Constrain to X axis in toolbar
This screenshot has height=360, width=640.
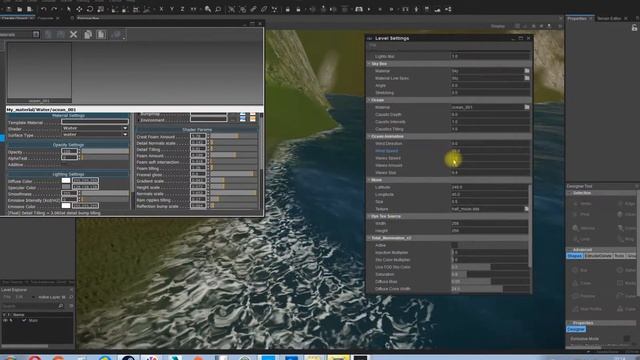[161, 9]
